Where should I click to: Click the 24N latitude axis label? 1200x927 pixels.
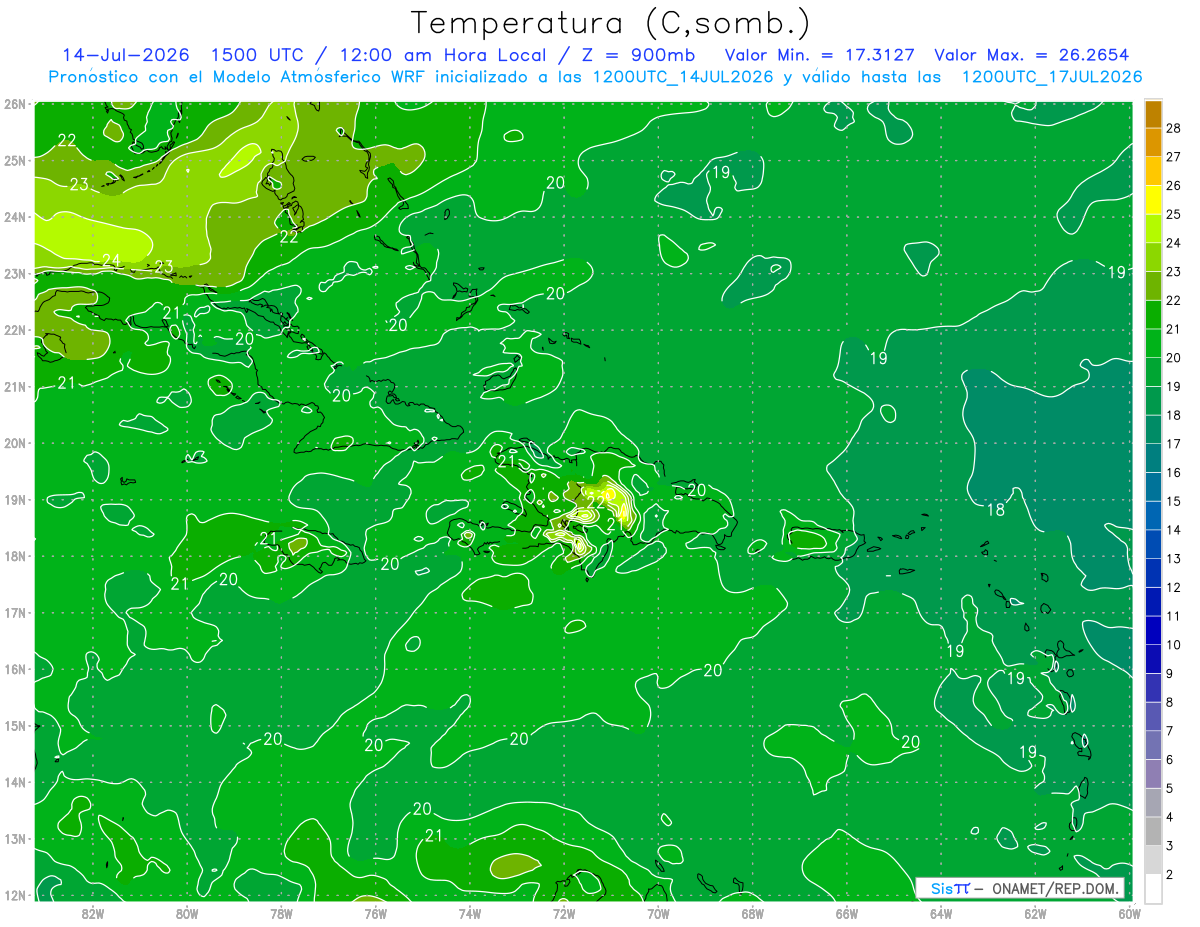point(14,217)
